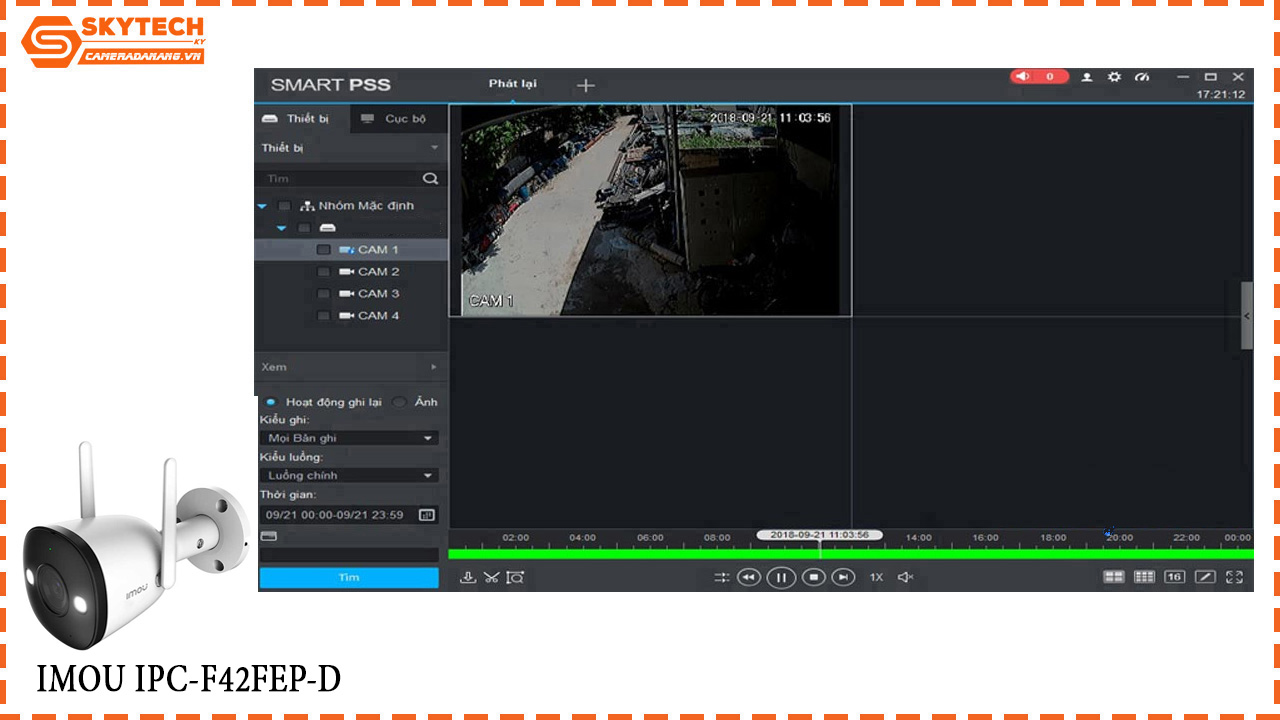
Task: Collapse the Nhóm Mặc định group
Action: pos(263,206)
